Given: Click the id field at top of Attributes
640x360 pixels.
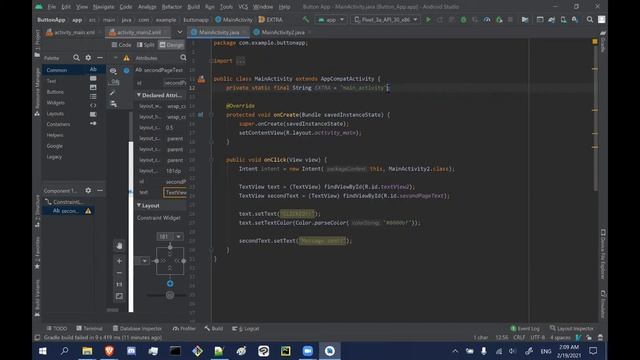Looking at the screenshot, I should (x=175, y=83).
